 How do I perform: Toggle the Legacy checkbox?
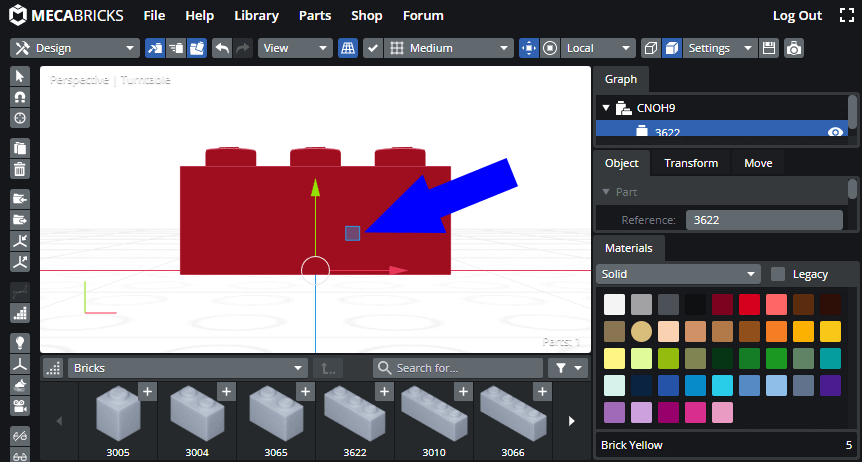778,274
